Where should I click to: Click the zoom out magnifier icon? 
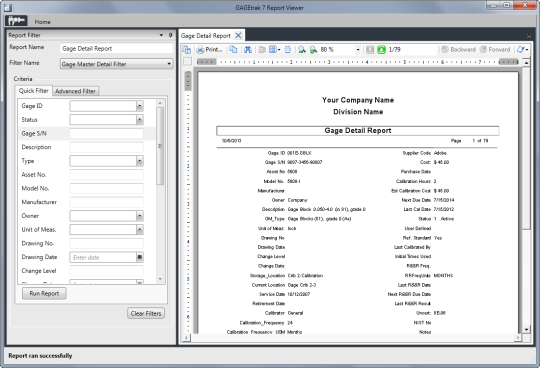tap(302, 50)
